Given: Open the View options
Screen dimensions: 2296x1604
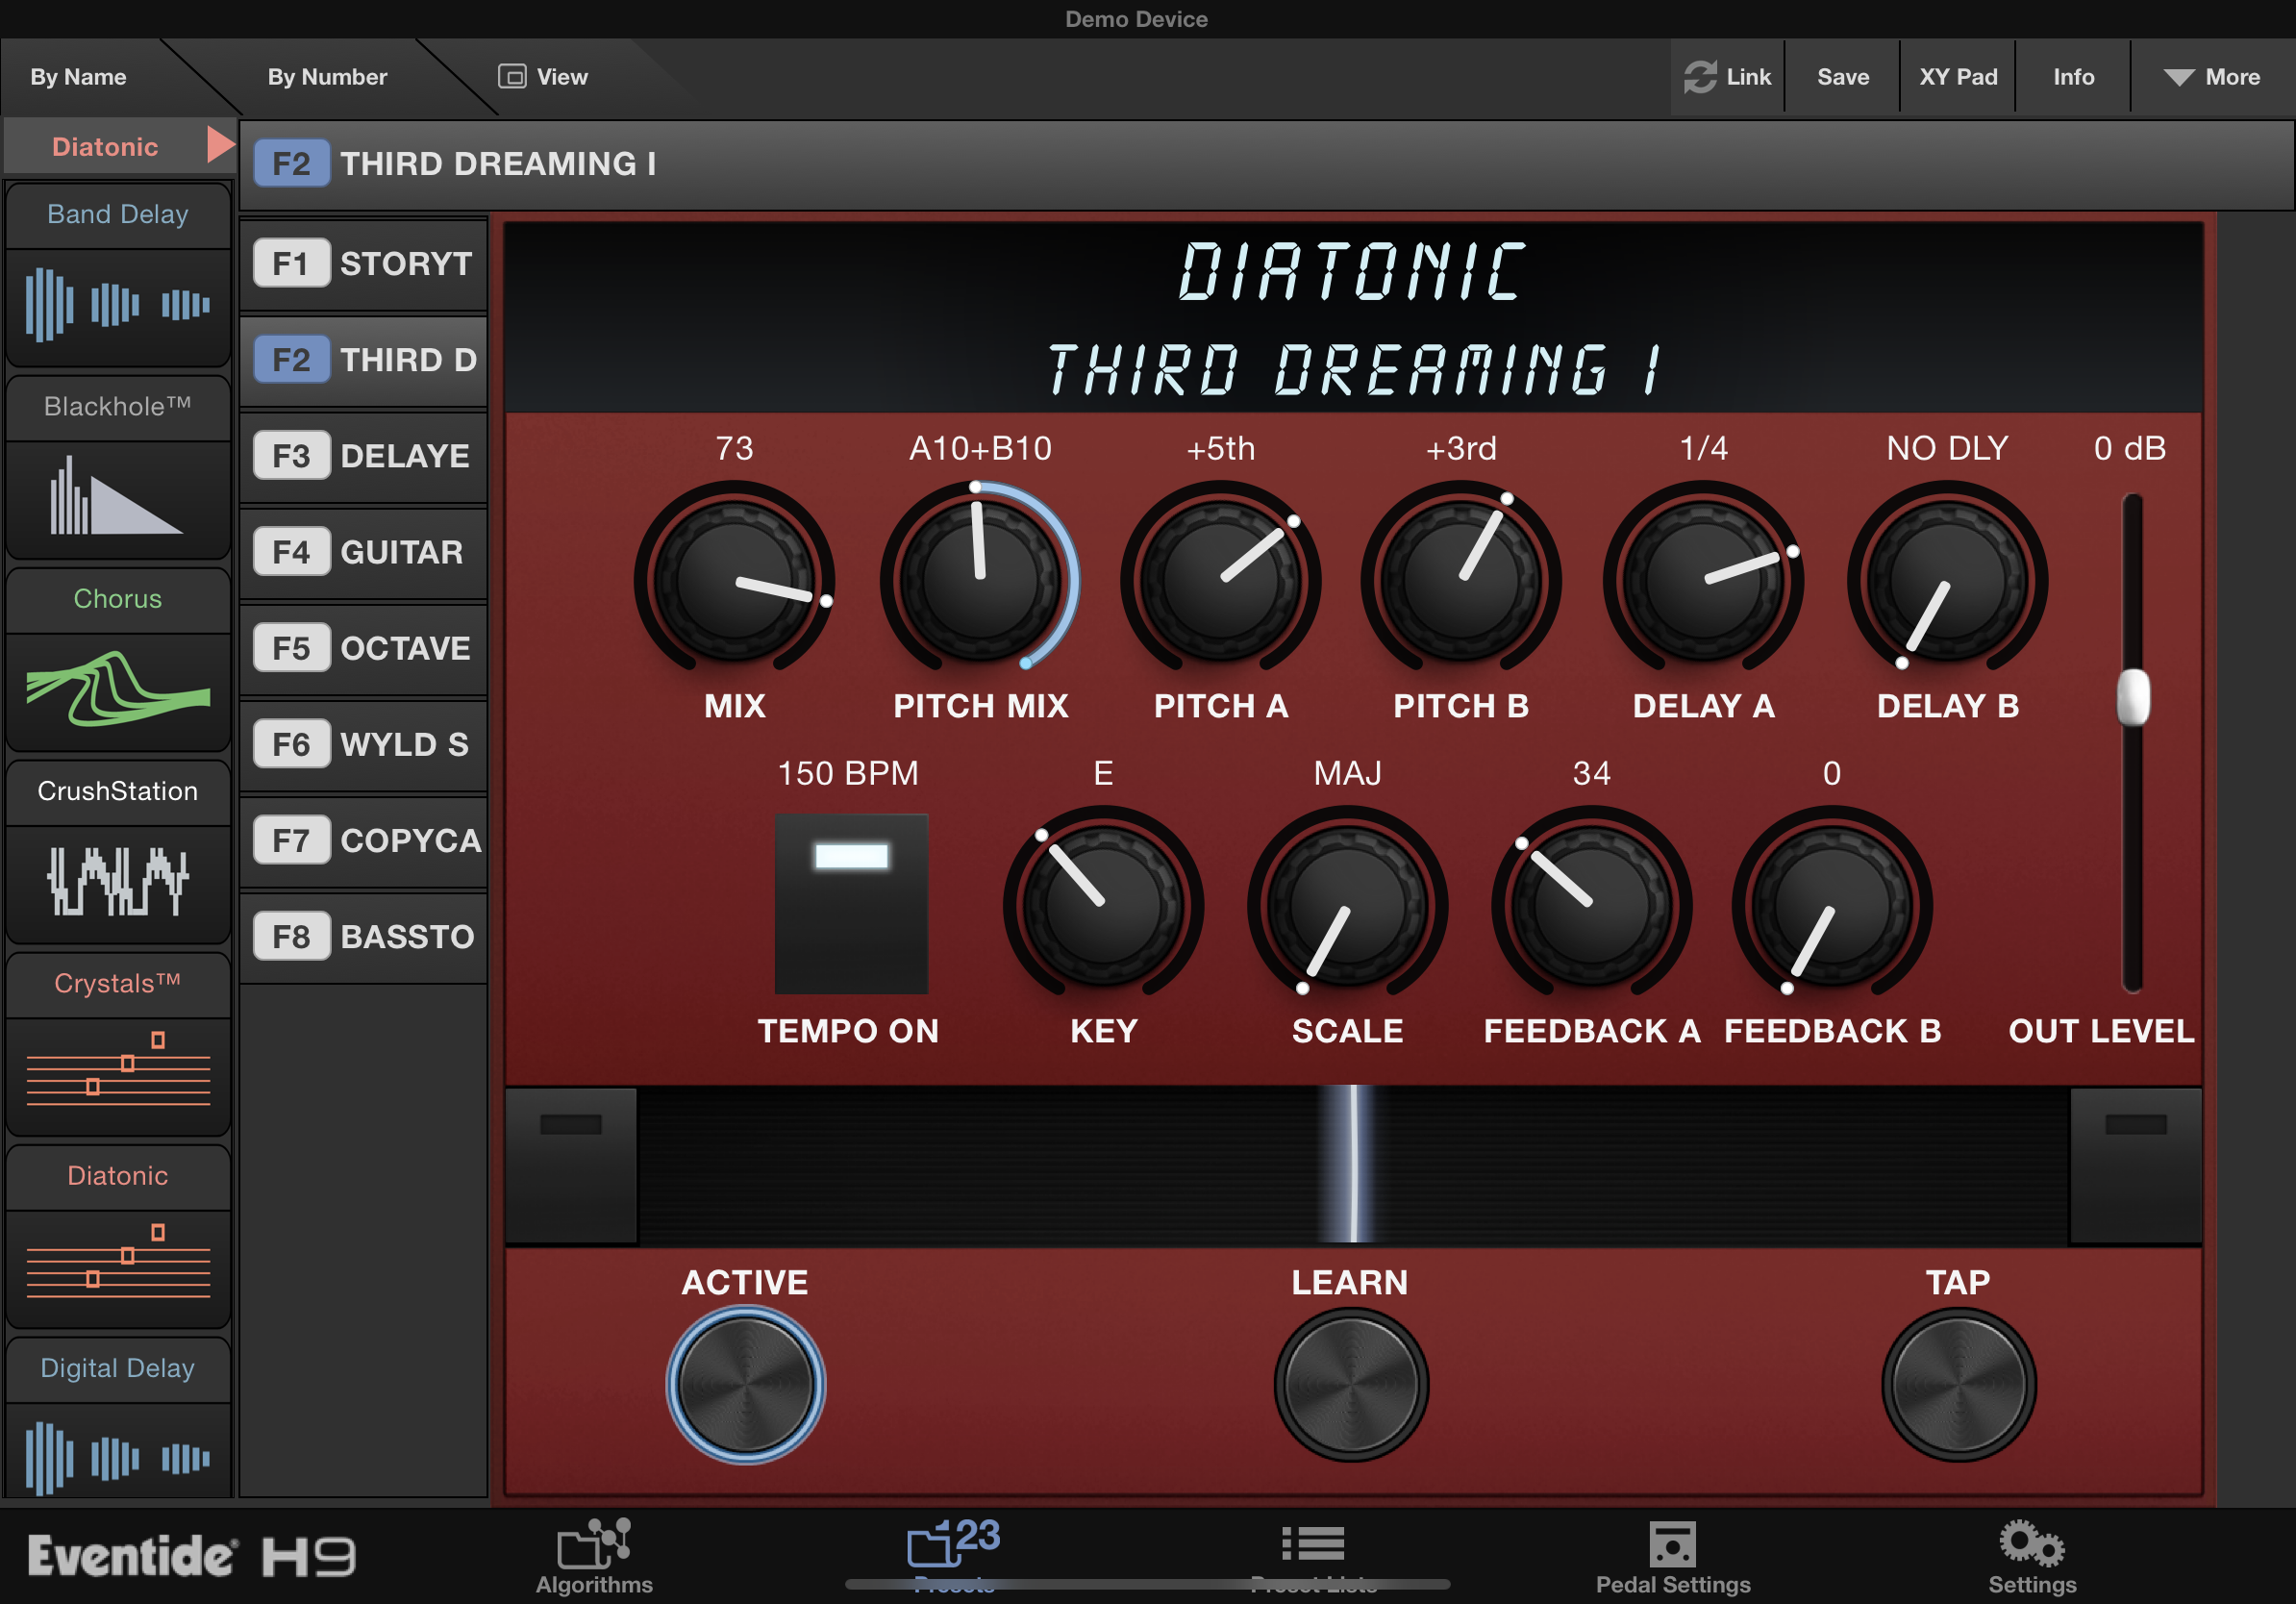Looking at the screenshot, I should [544, 77].
